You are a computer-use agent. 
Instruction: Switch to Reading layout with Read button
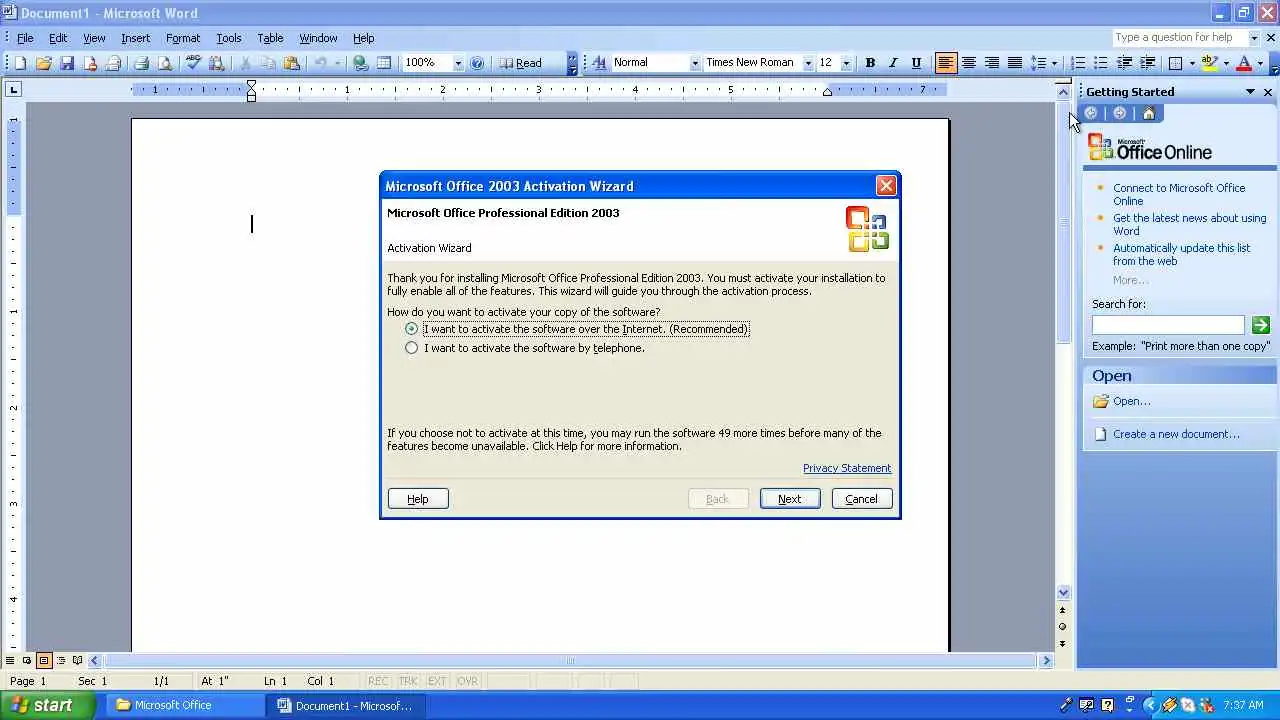pos(521,63)
